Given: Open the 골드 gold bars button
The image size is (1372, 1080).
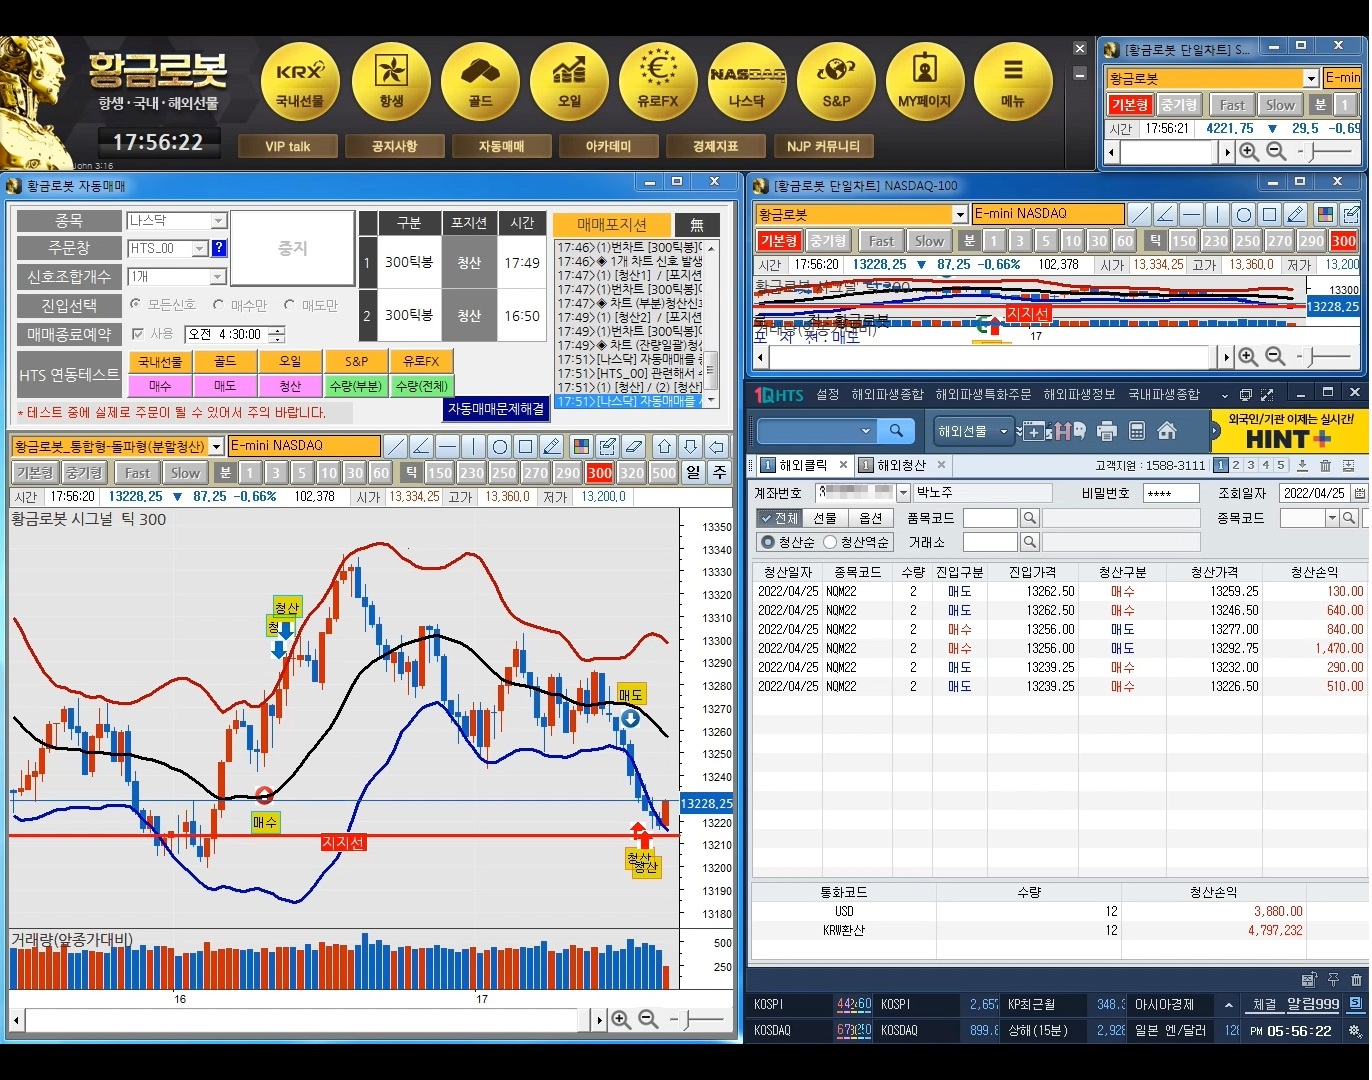Looking at the screenshot, I should click(480, 82).
